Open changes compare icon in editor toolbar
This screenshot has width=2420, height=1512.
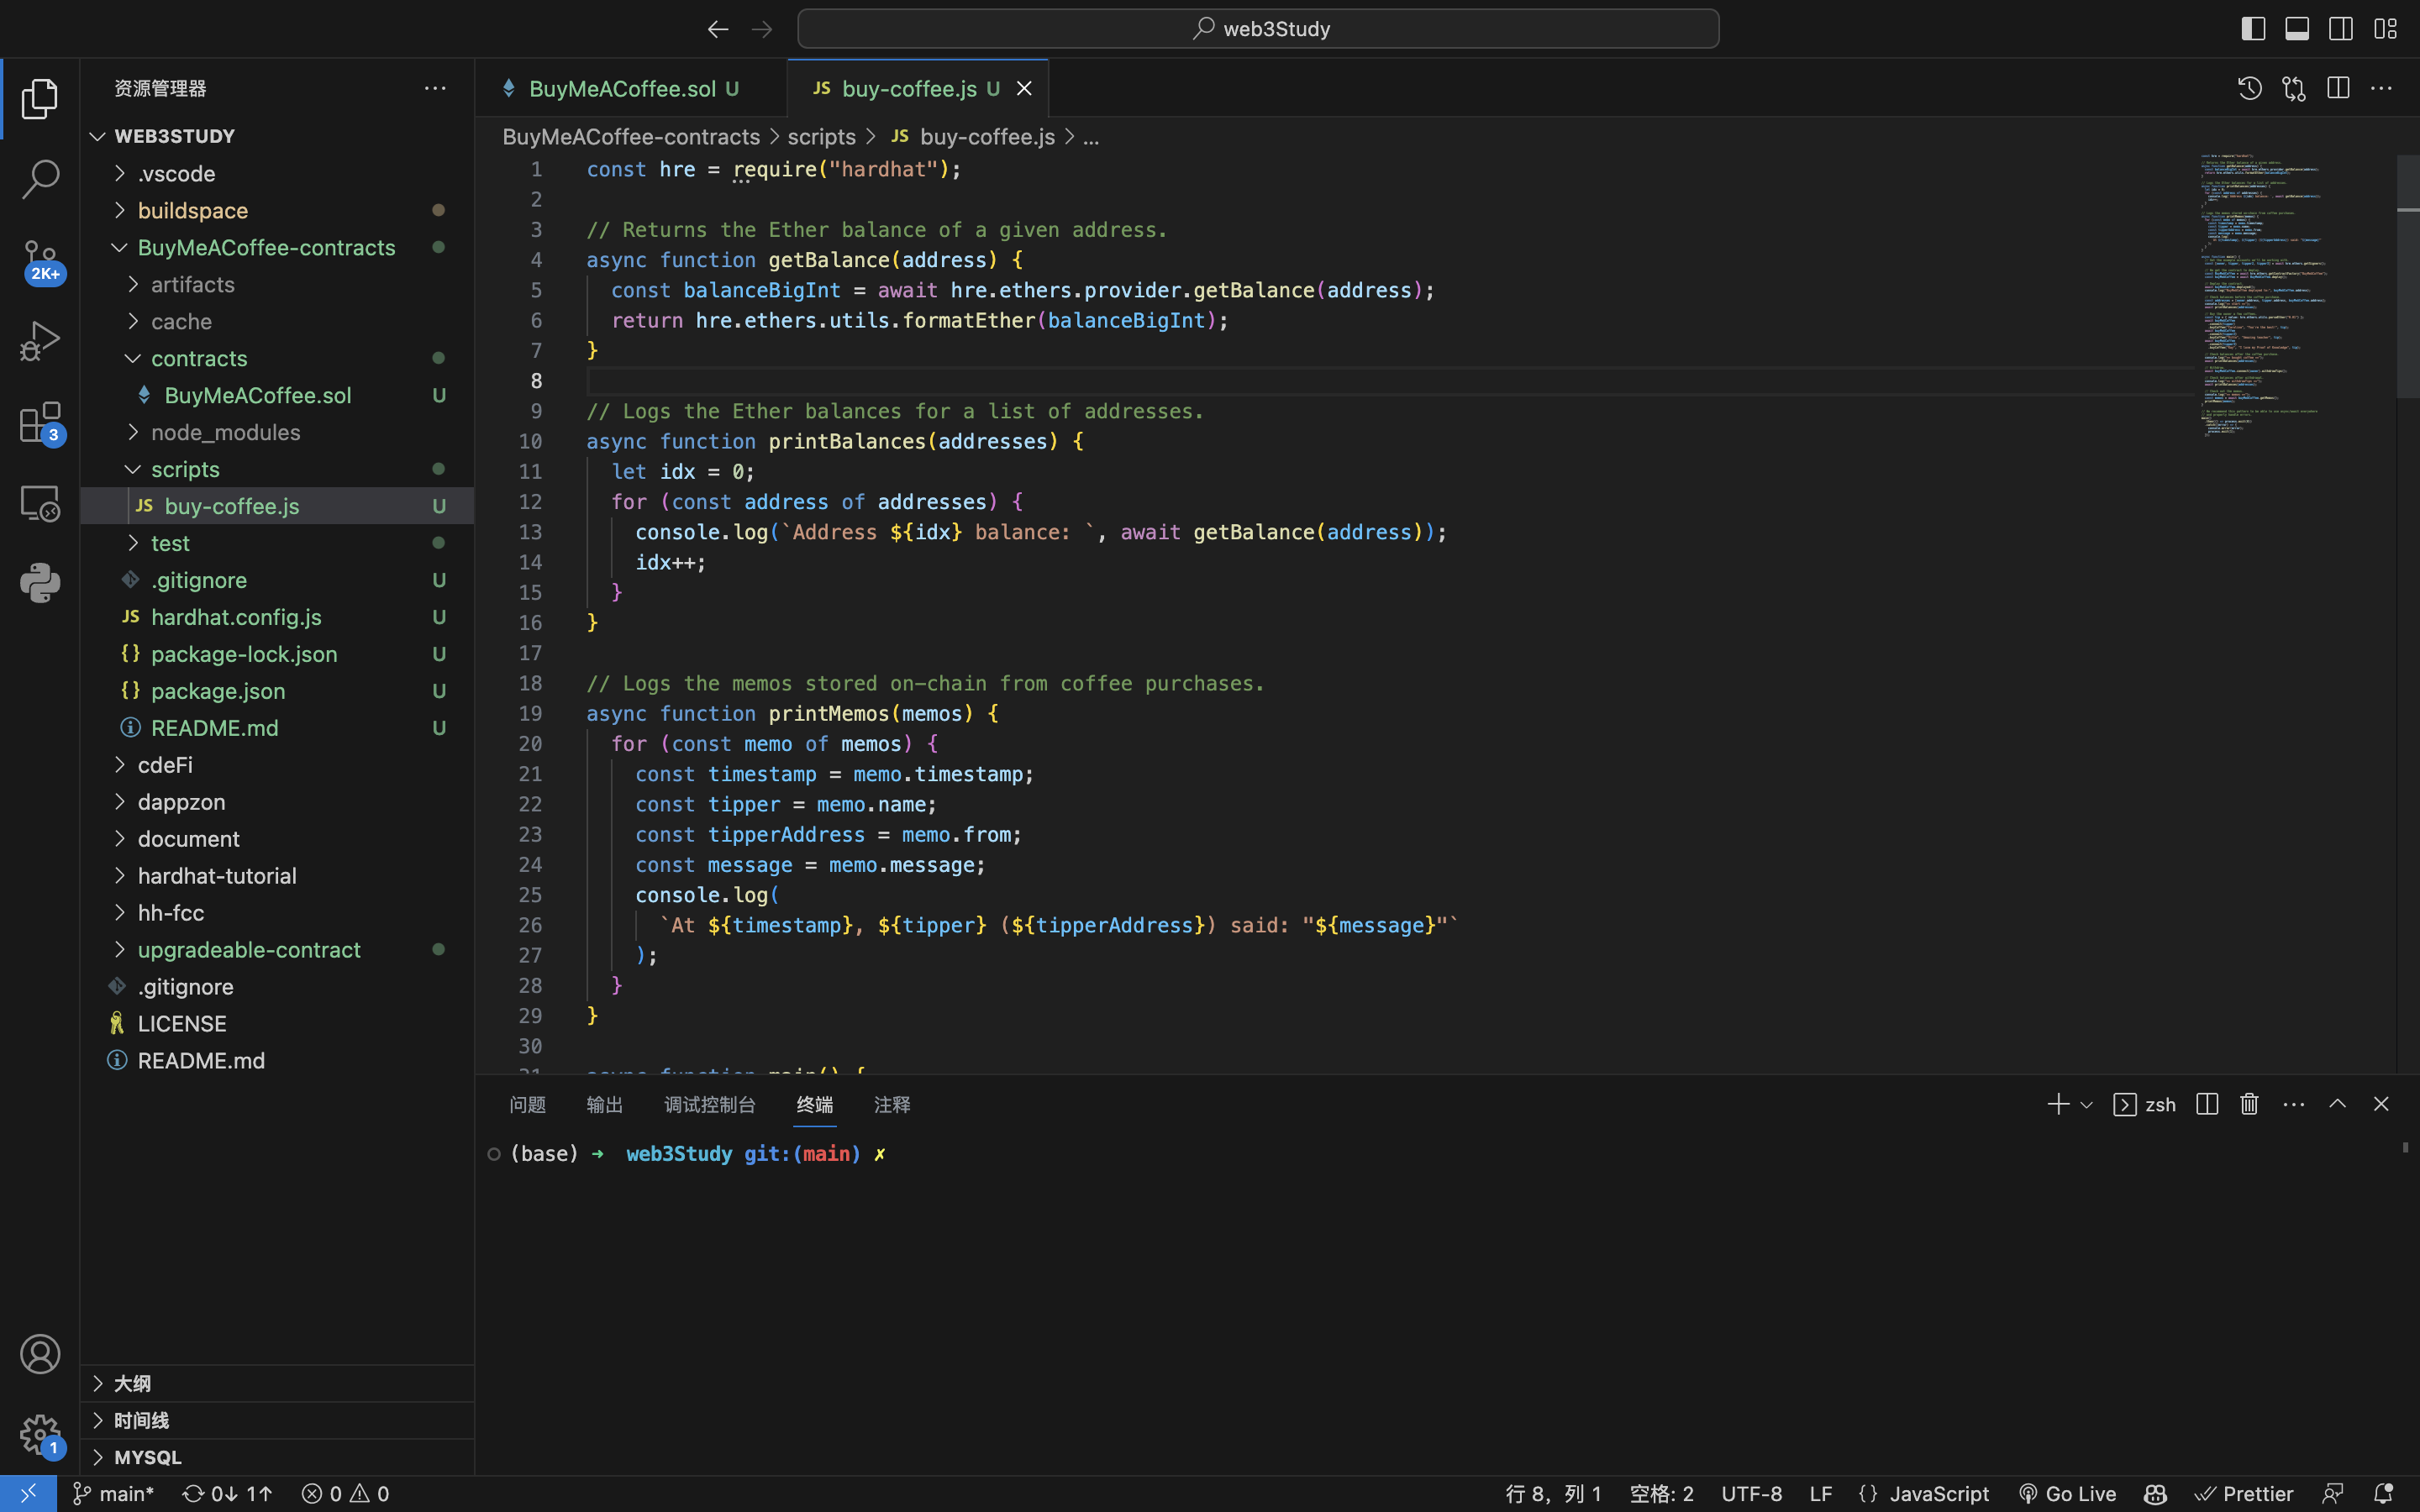pyautogui.click(x=2294, y=88)
